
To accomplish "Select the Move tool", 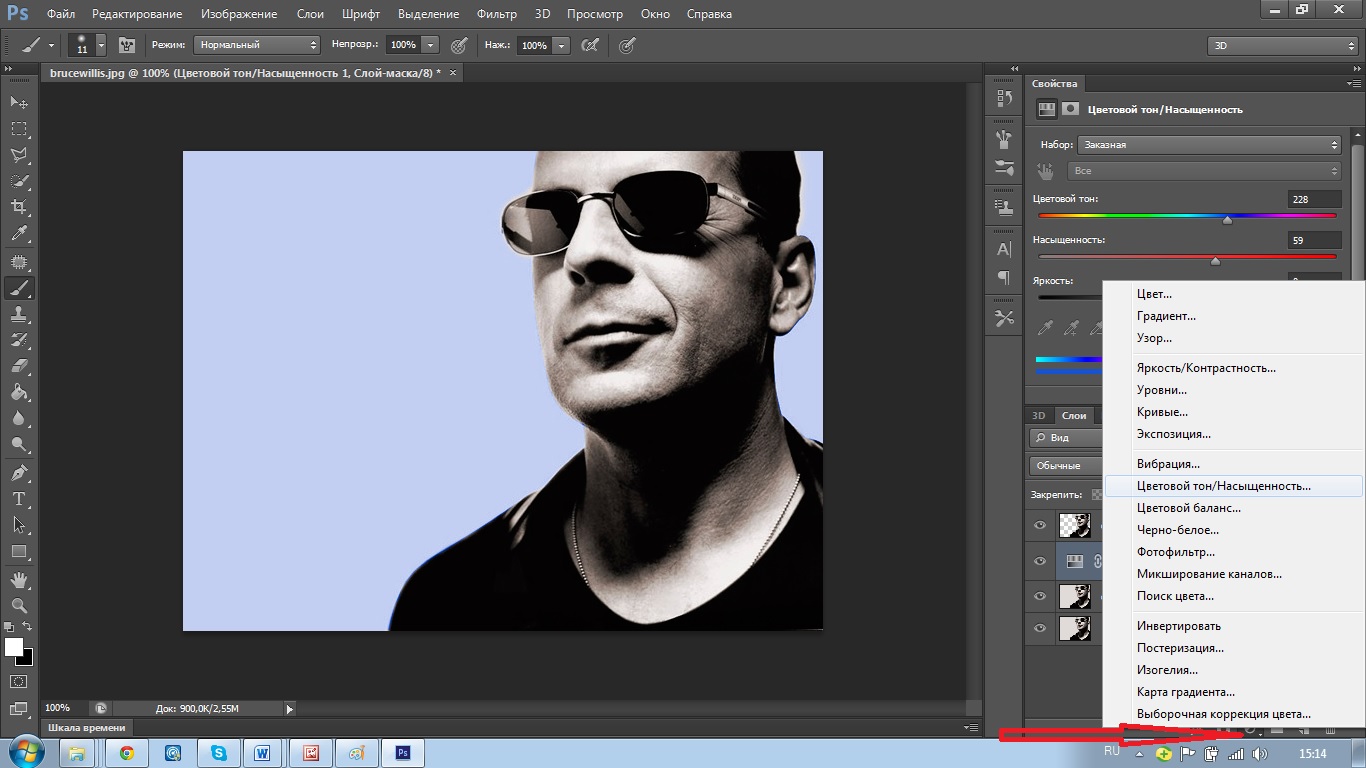I will coord(19,102).
